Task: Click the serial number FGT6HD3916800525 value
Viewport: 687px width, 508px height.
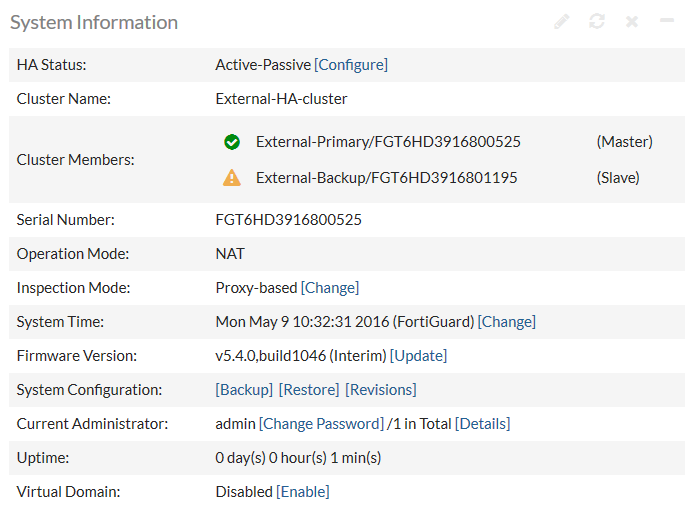Action: (289, 219)
